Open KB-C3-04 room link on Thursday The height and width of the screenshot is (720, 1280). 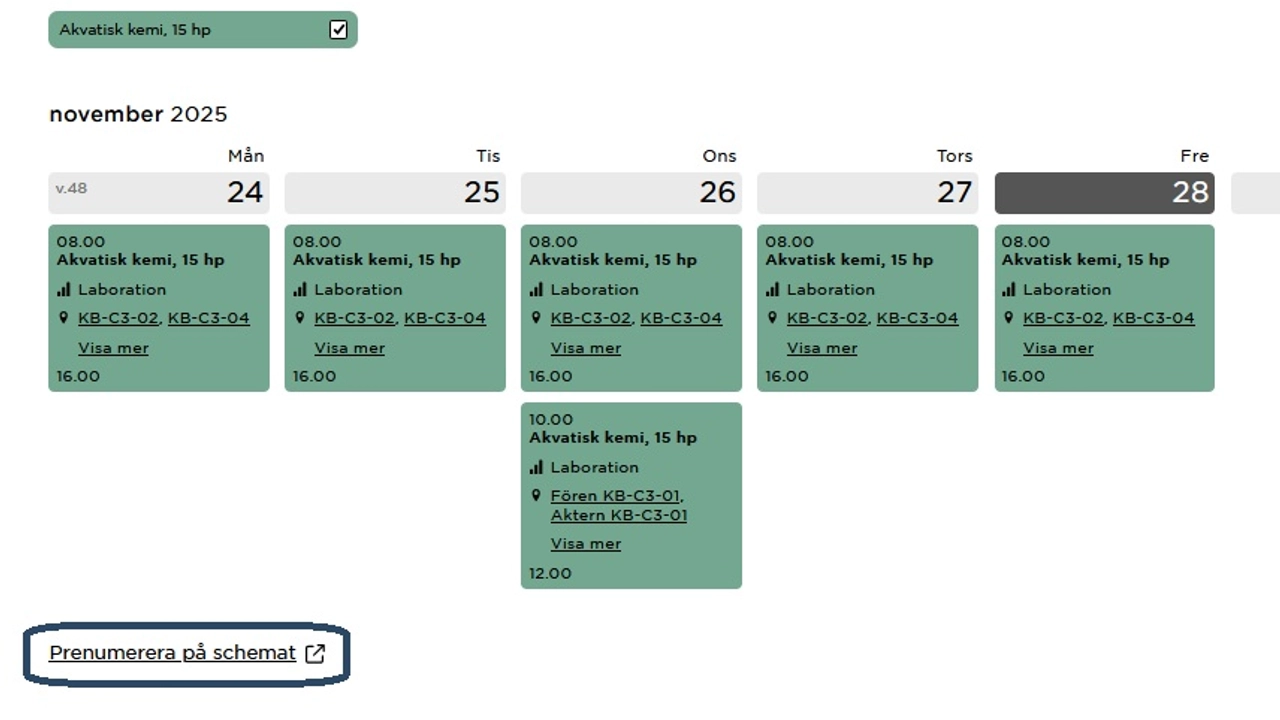[x=917, y=318]
